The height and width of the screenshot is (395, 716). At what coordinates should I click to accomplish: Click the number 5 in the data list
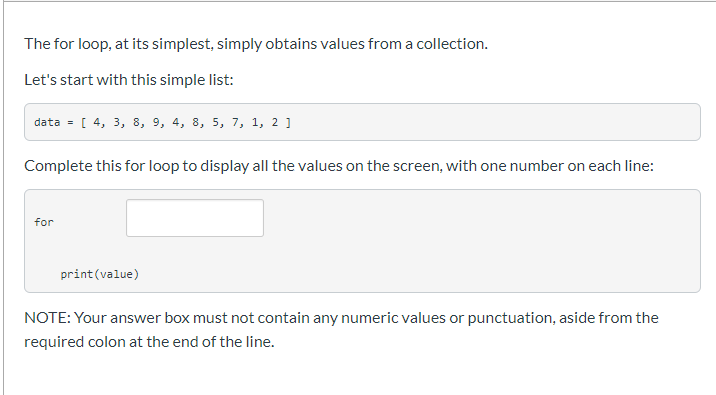(x=216, y=122)
